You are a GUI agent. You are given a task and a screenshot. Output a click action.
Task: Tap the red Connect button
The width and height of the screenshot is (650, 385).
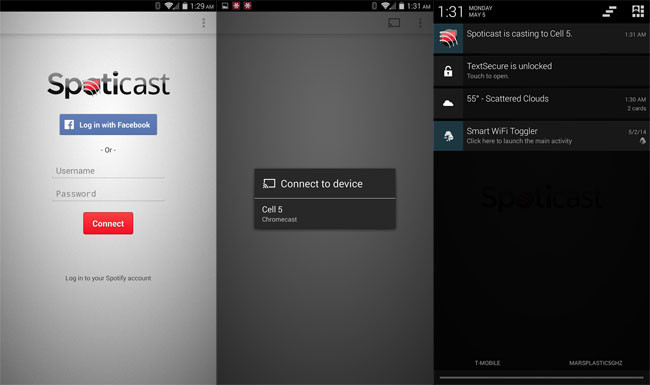tap(108, 223)
